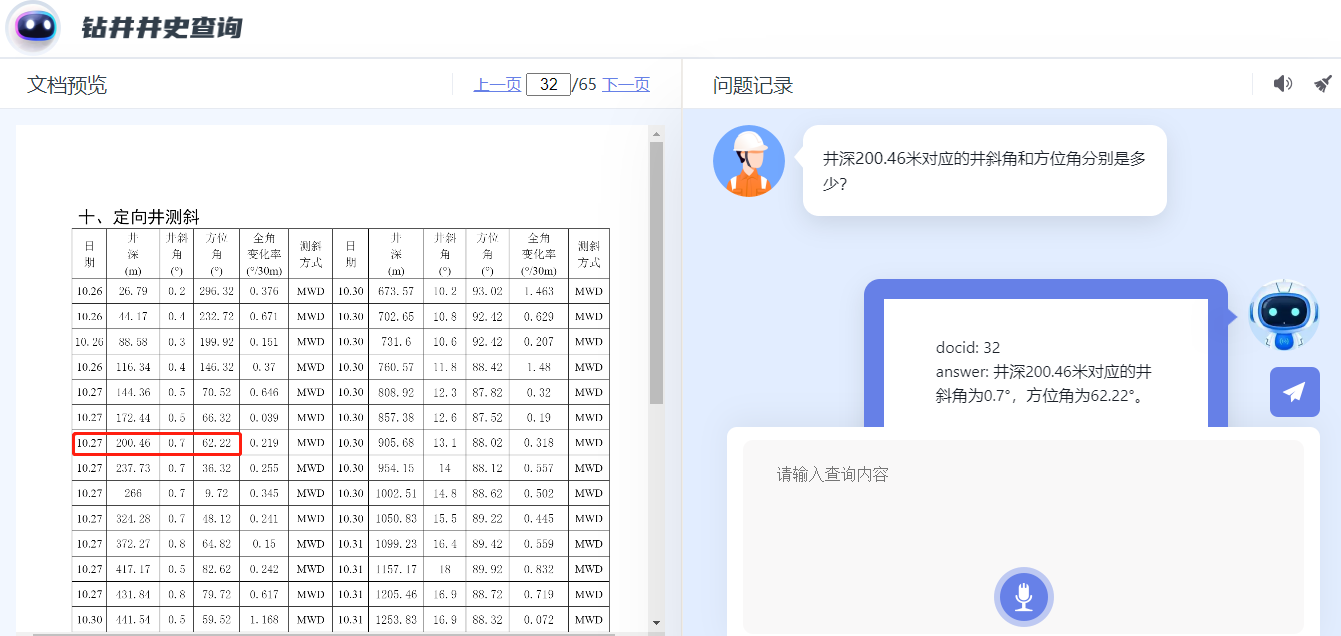Mute the voice playback speaker icon
The width and height of the screenshot is (1341, 636).
[x=1283, y=83]
